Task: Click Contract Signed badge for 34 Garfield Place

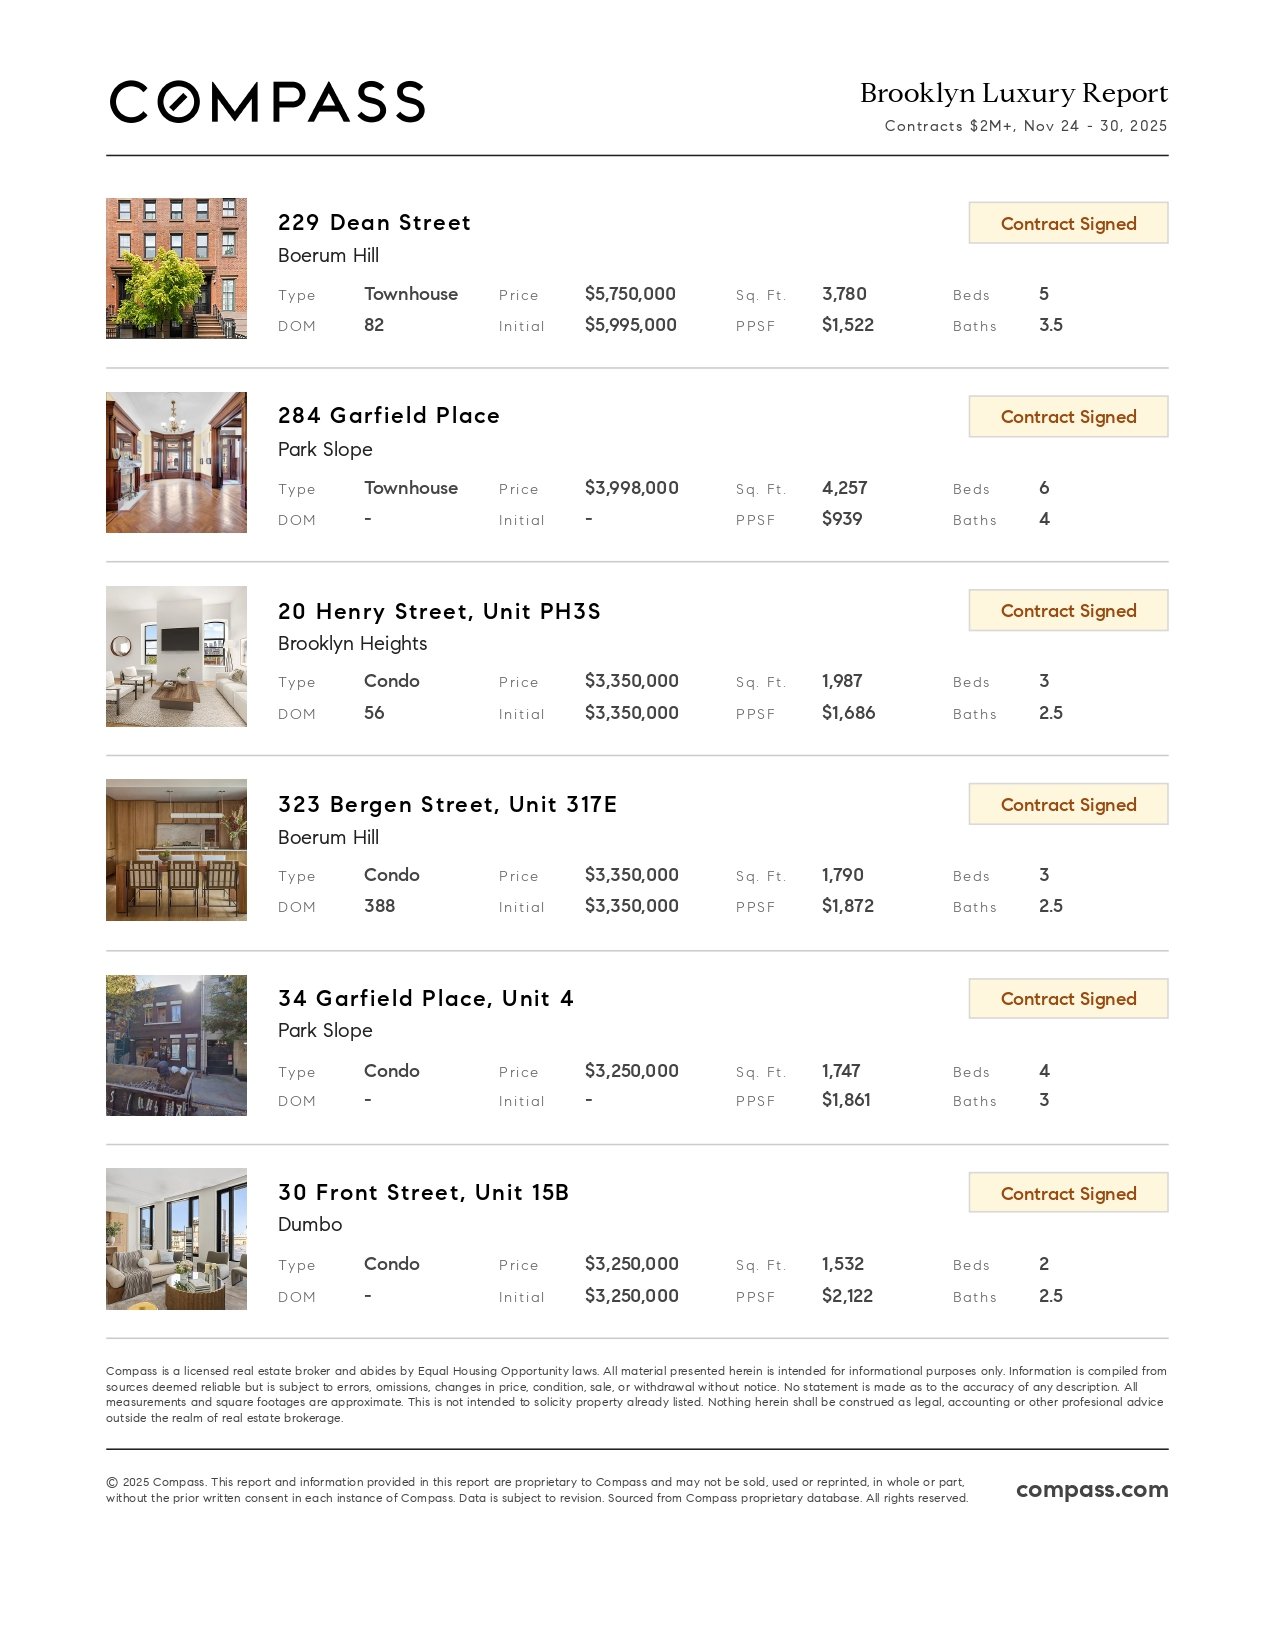Action: [1068, 999]
